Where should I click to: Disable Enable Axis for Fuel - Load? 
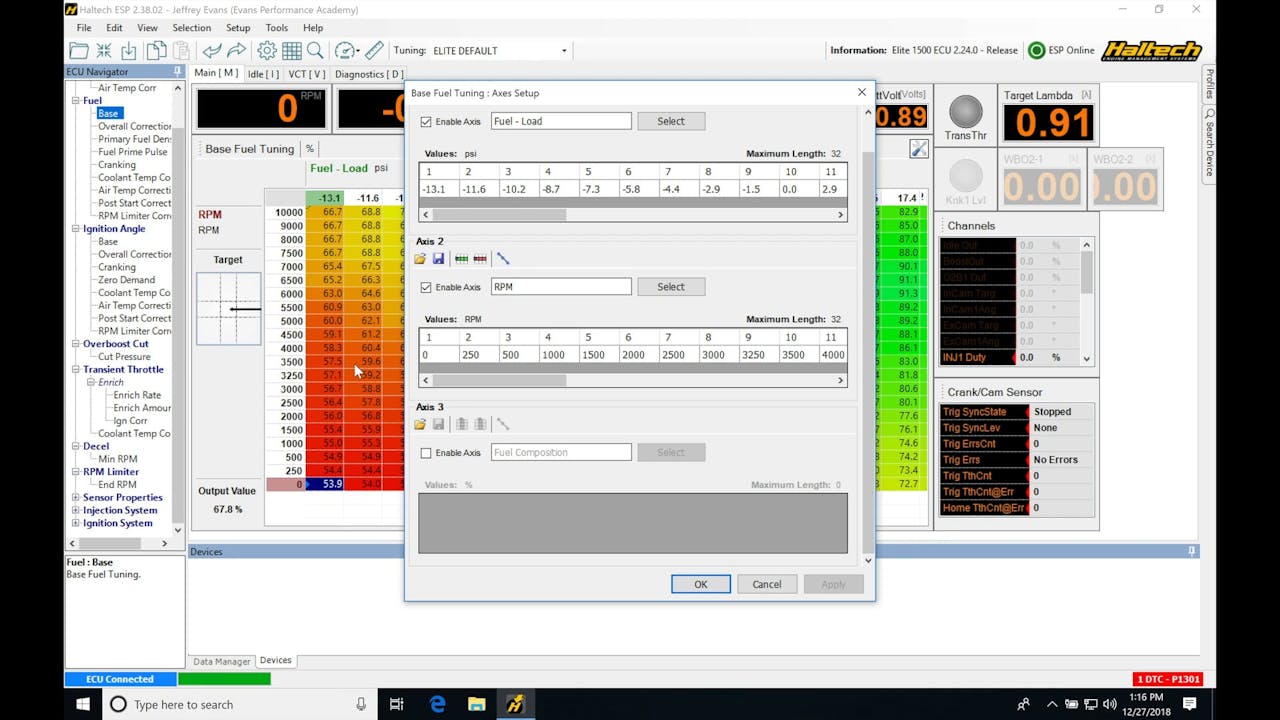[426, 121]
